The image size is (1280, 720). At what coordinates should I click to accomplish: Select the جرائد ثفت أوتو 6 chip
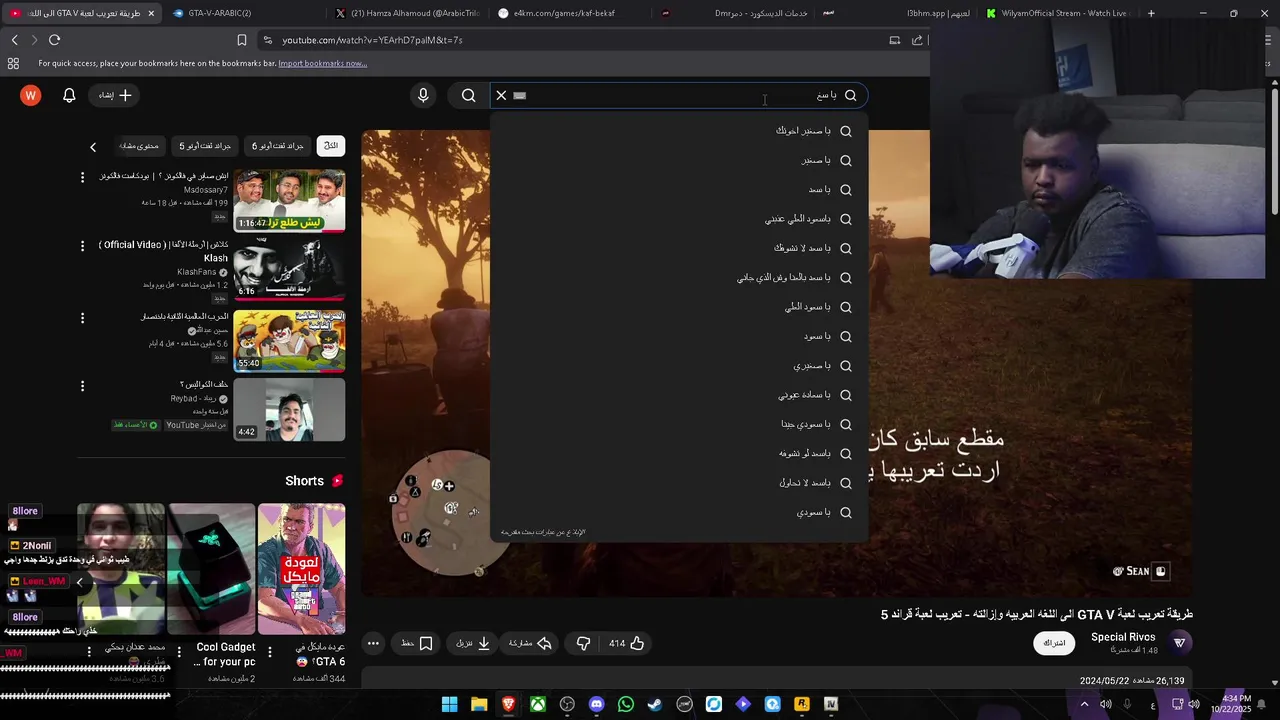278,146
